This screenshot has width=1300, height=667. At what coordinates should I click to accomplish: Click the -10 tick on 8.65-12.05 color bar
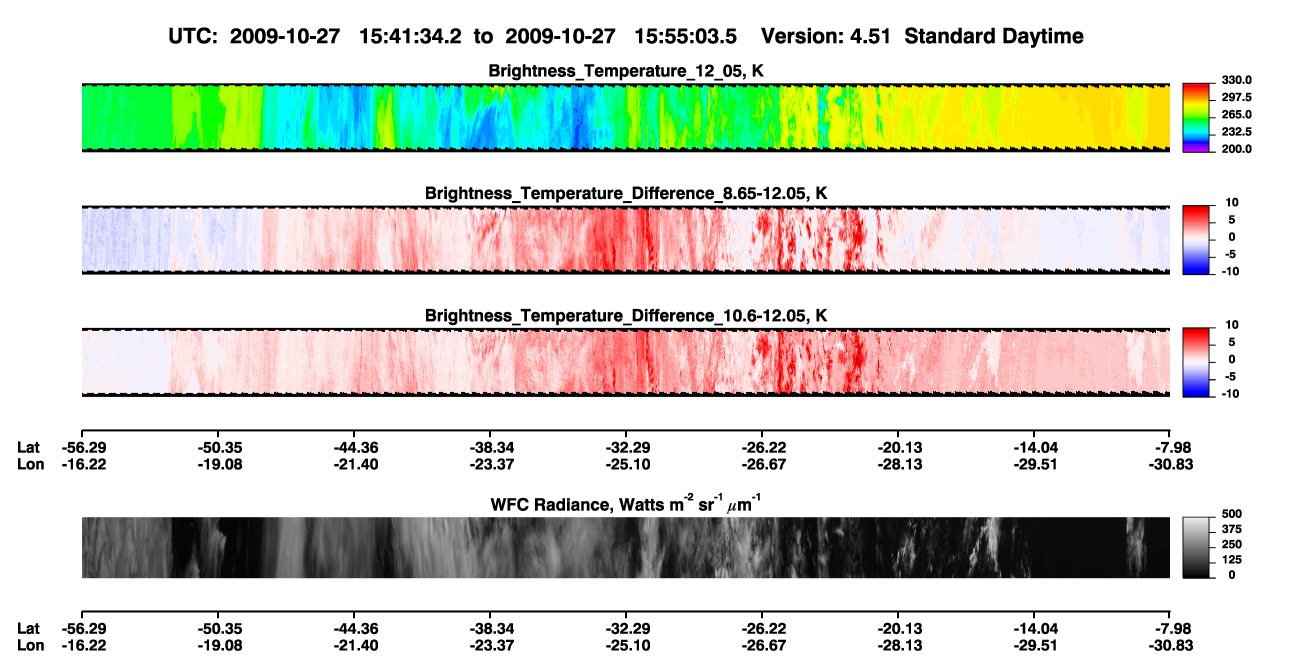click(1232, 271)
